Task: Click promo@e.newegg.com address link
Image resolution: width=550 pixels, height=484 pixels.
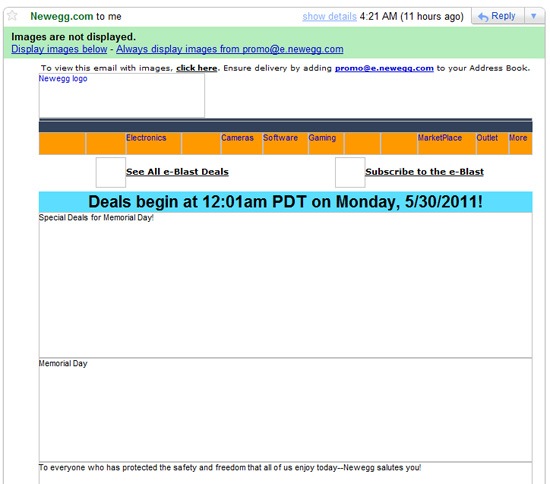Action: click(384, 68)
